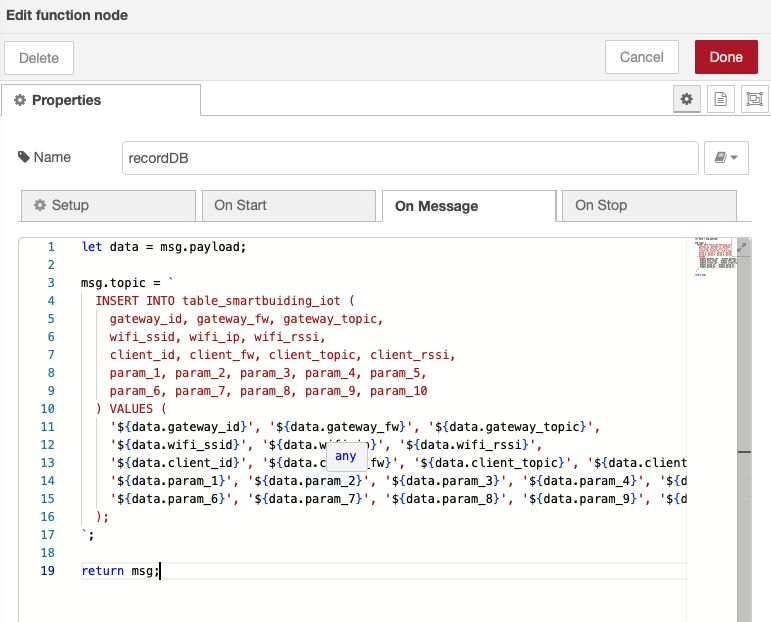Click the 'param_6, param_7, param_8' line

268,391
